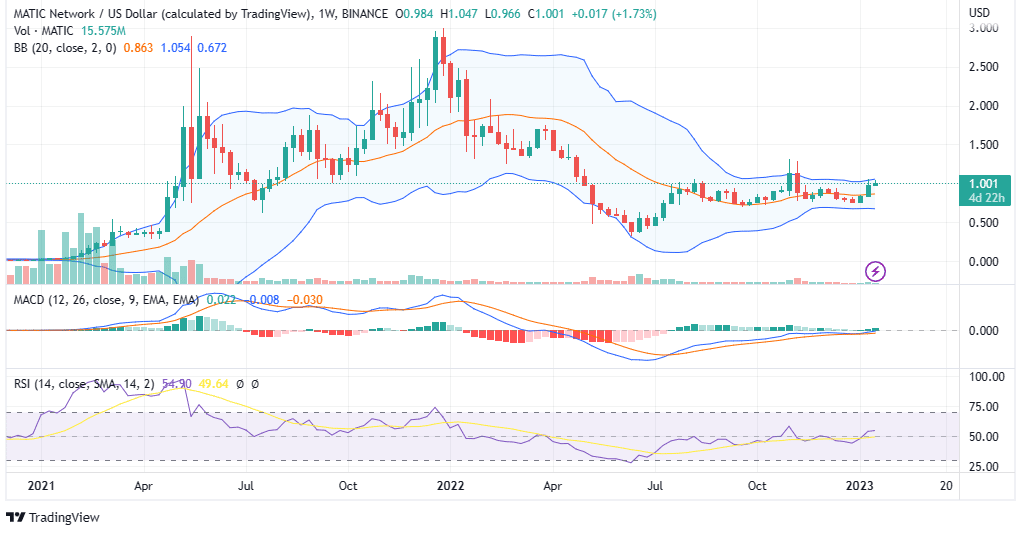This screenshot has height=535, width=1025.
Task: Click the RSI SMA value 49.64
Action: tap(213, 384)
